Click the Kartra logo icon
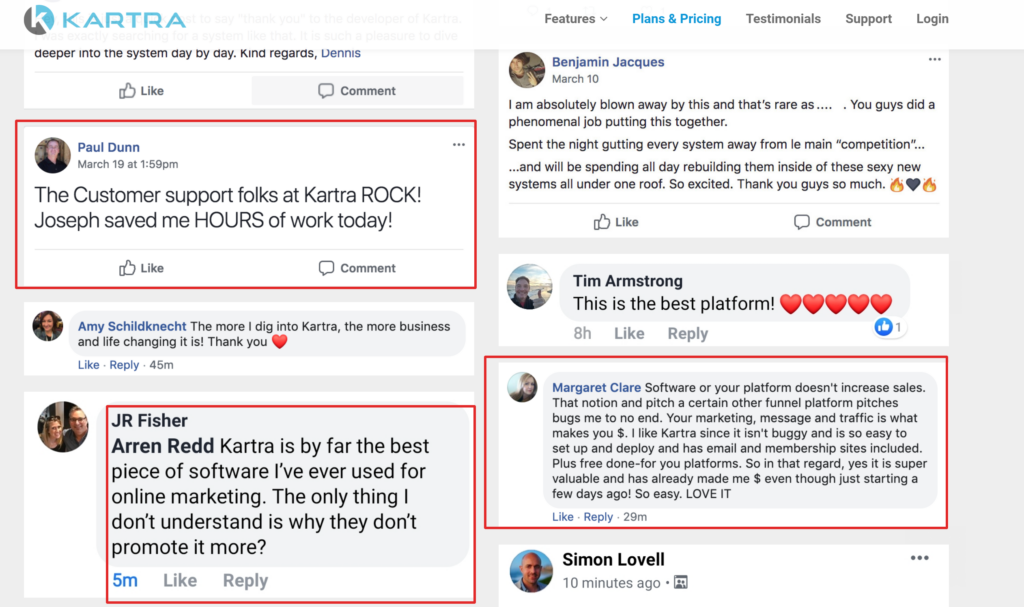1024x607 pixels. [x=39, y=19]
